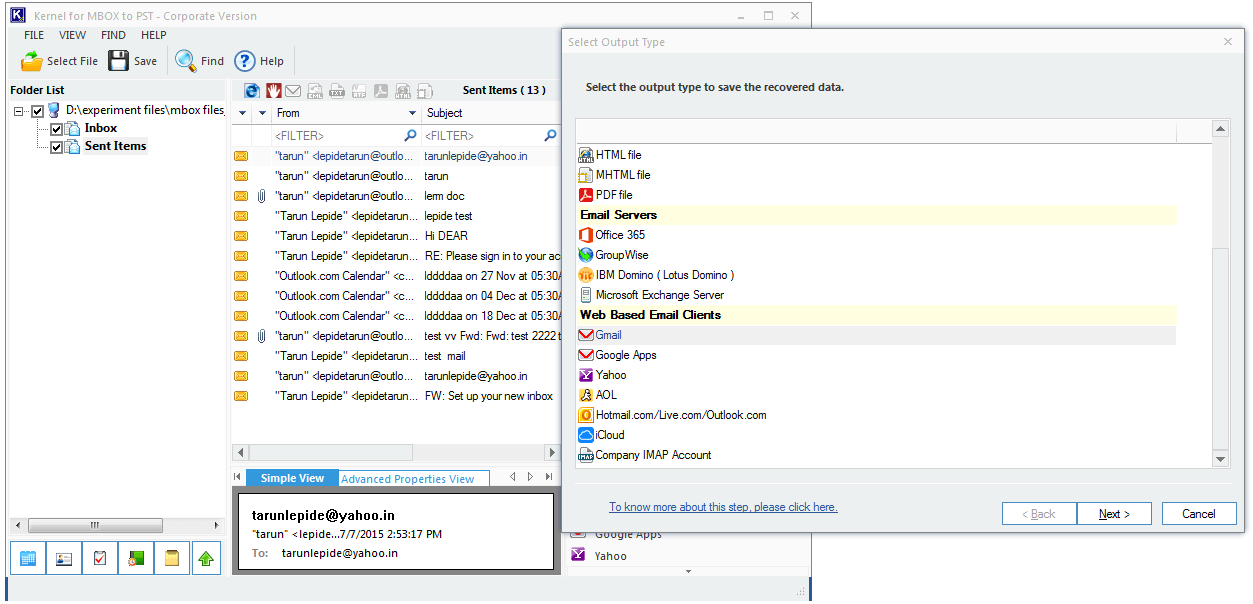
Task: Click the Cancel button in dialog
Action: (x=1199, y=514)
